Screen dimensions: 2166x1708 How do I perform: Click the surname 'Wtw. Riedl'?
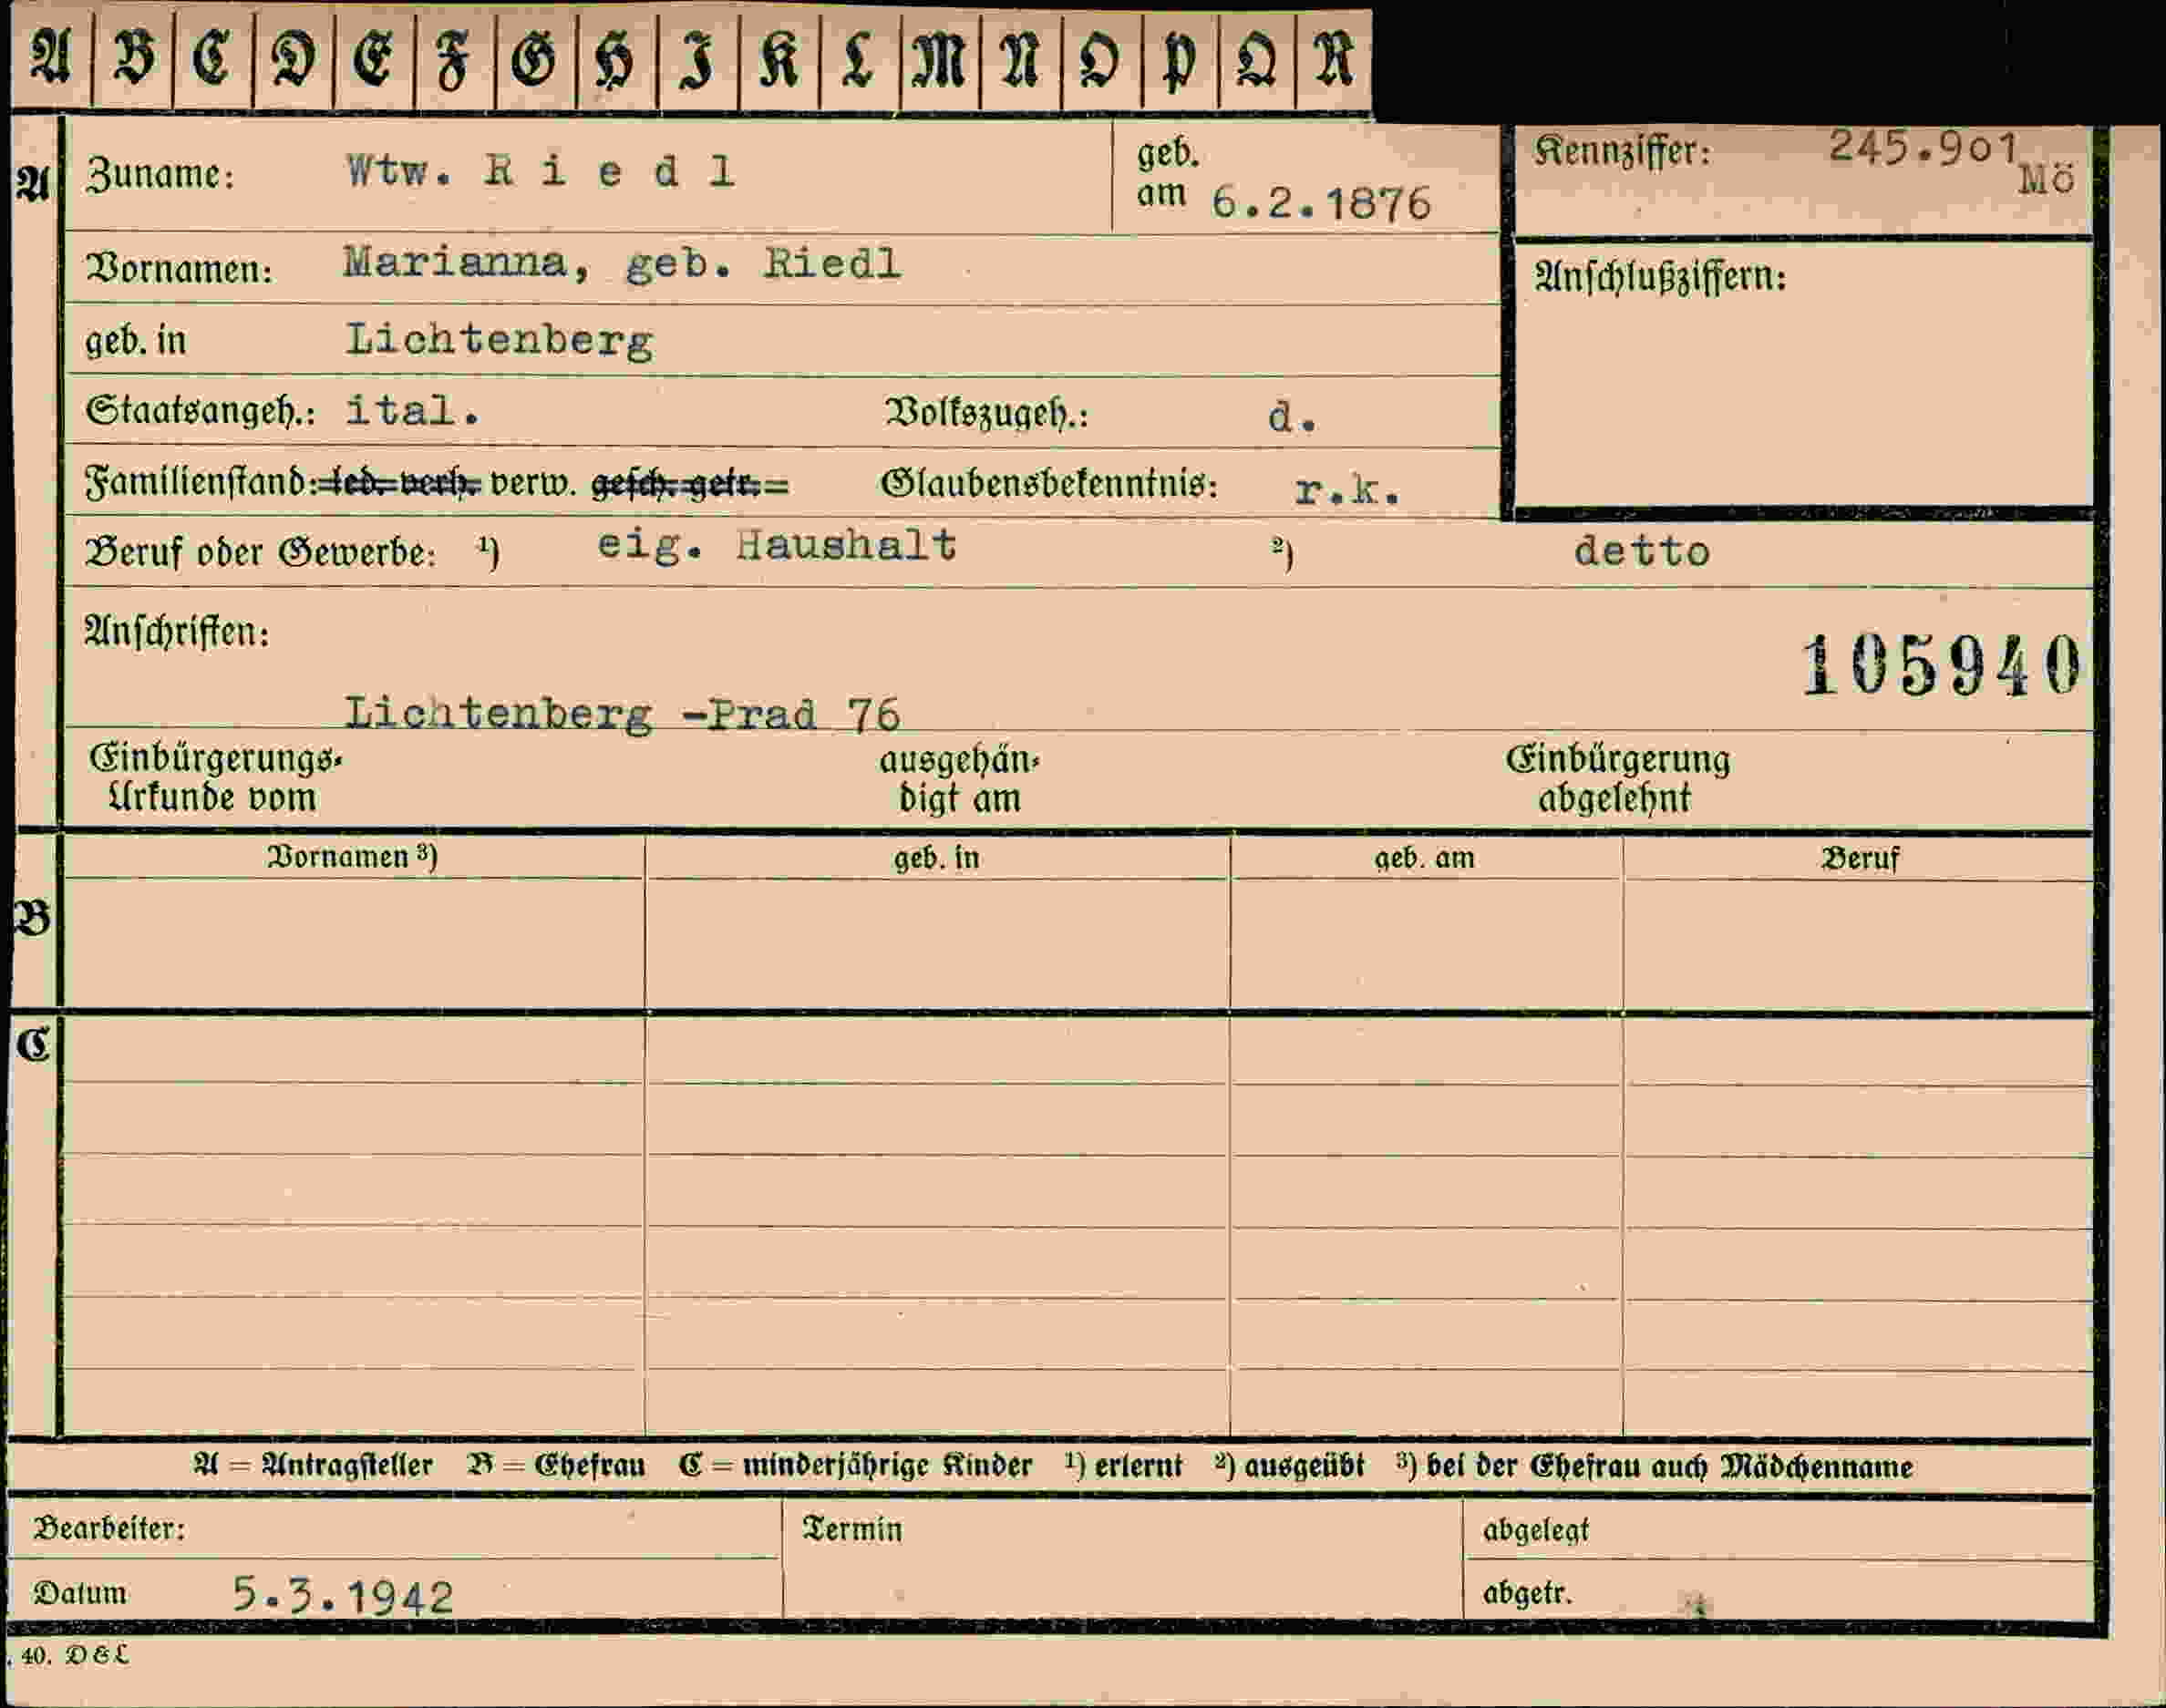pos(541,172)
